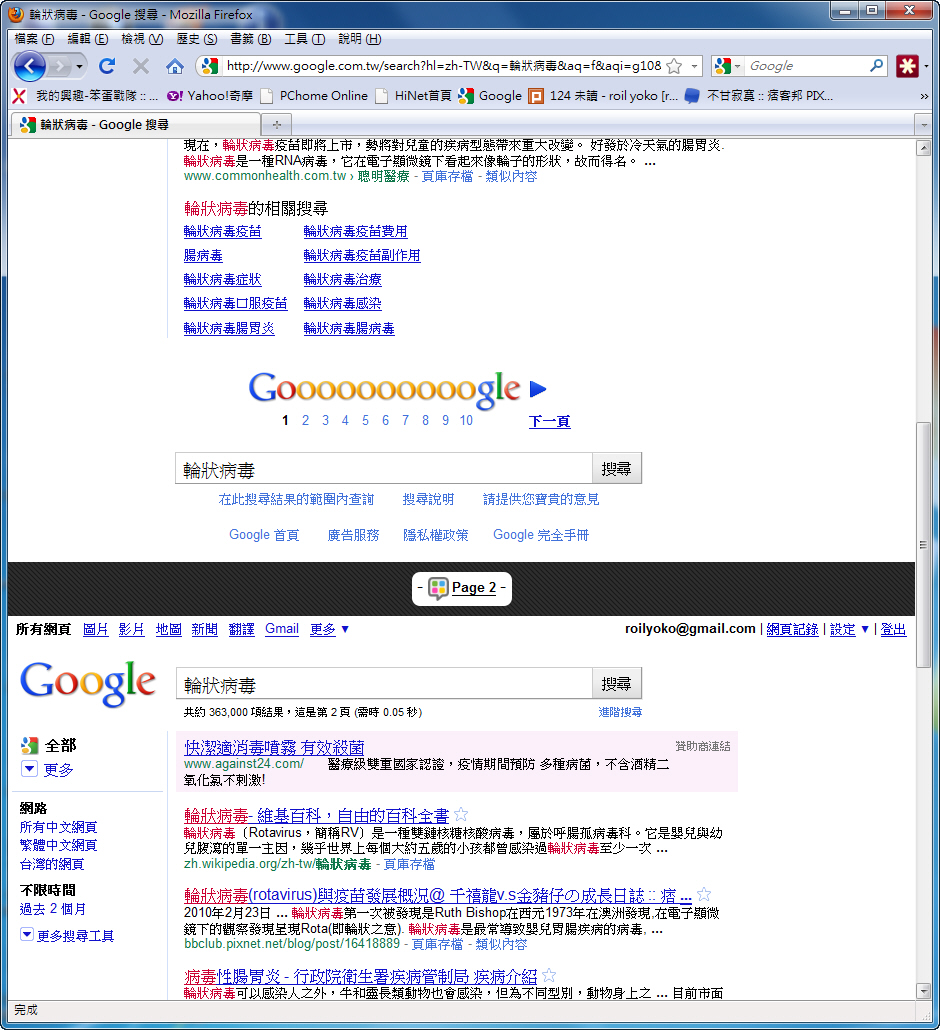Open a new tab with plus button
This screenshot has height=1030, width=940.
(x=277, y=124)
